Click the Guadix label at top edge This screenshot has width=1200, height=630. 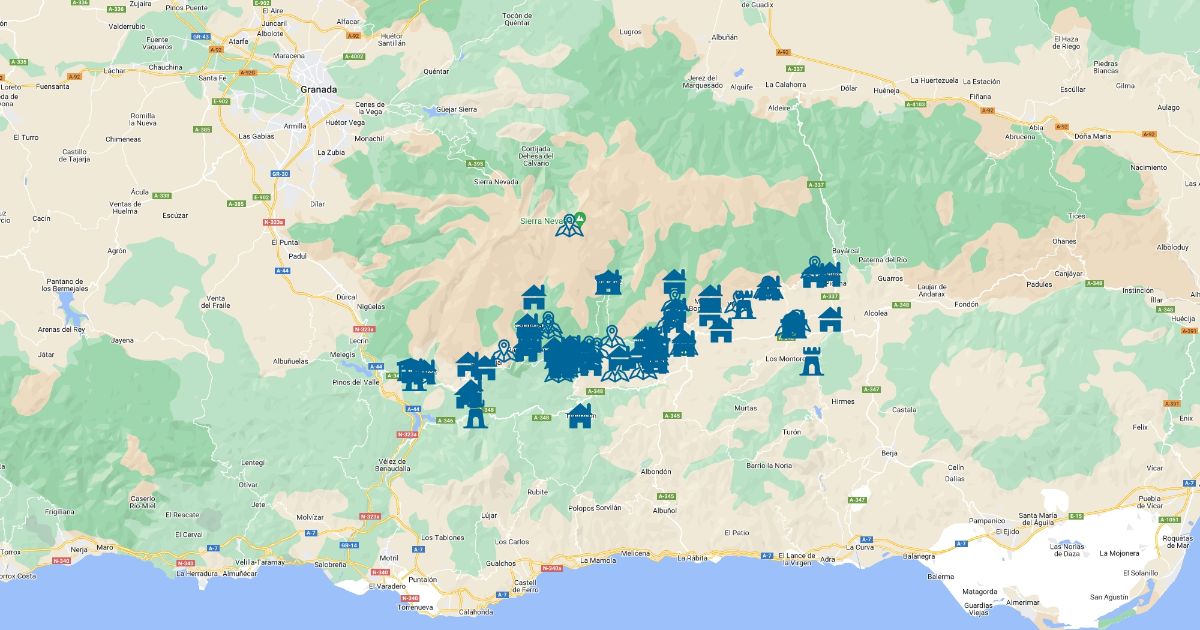click(x=758, y=4)
